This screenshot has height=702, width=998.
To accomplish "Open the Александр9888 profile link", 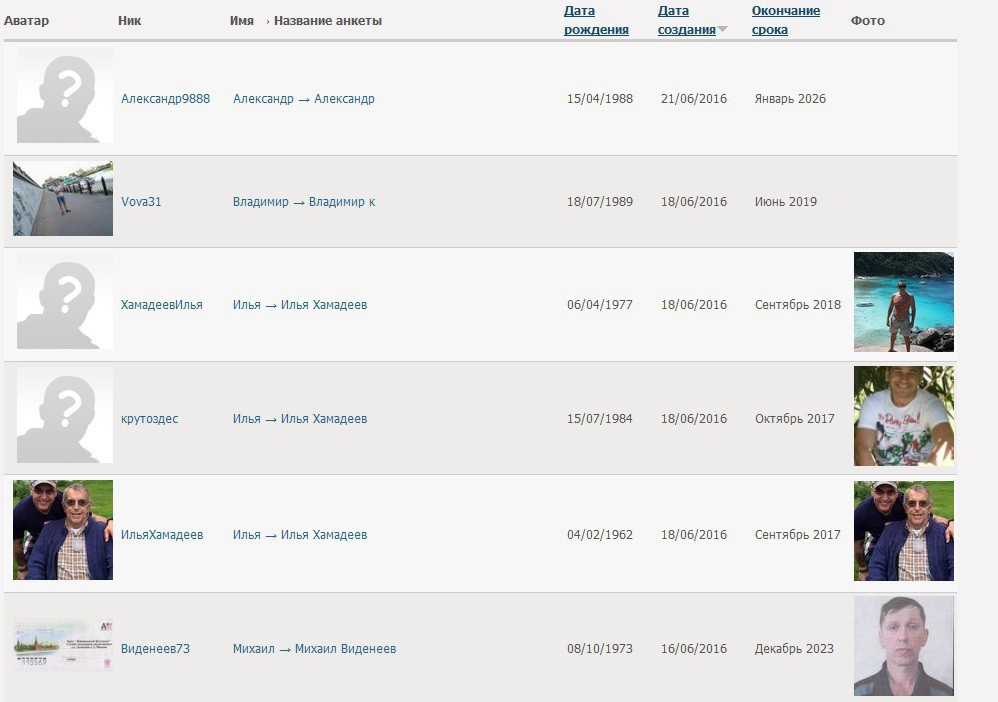I will pos(165,99).
